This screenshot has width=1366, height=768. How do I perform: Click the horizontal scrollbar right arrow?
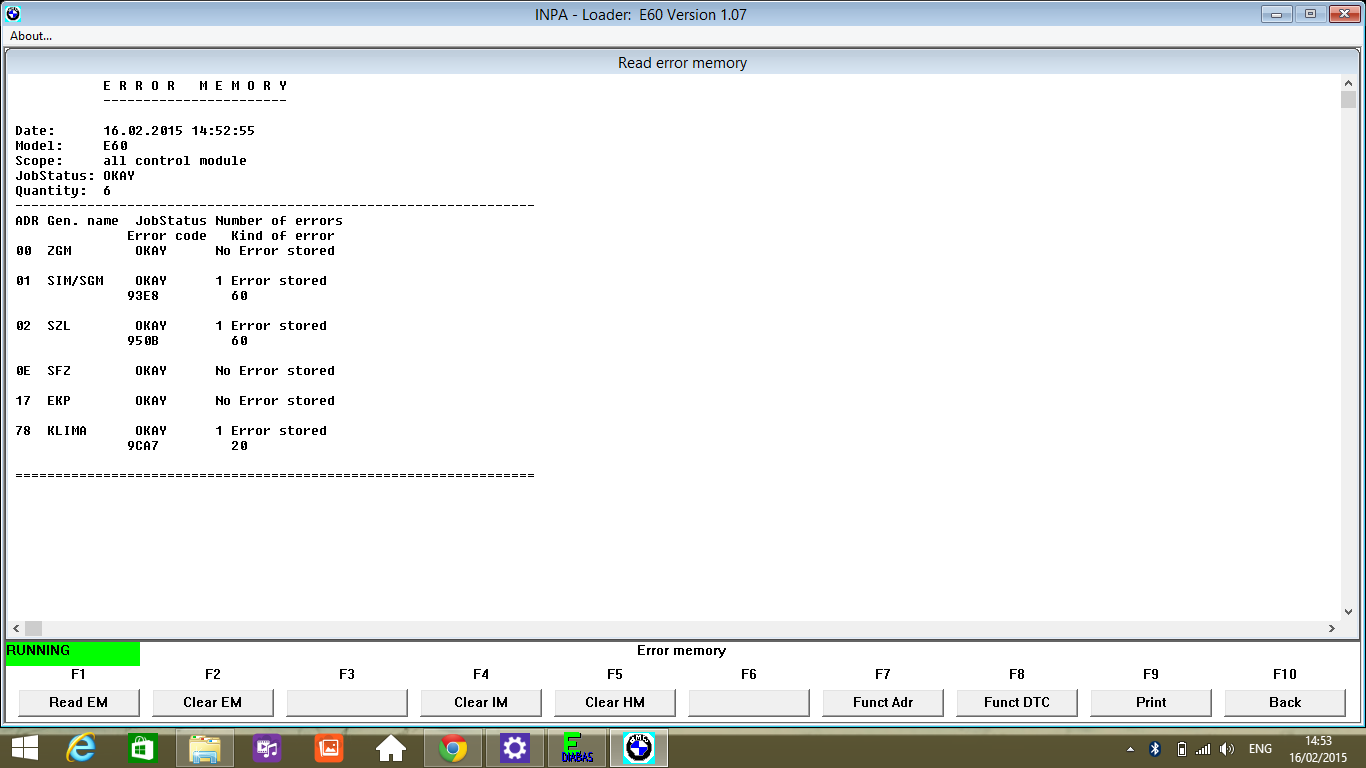click(1331, 628)
